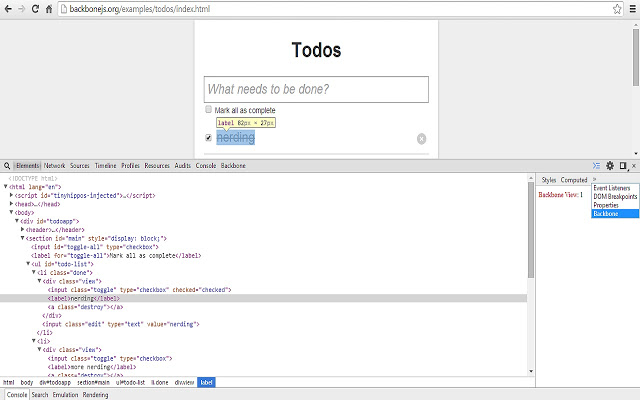640x400 pixels.
Task: Toggle the 'Mark all as complete' checkbox
Action: point(209,109)
